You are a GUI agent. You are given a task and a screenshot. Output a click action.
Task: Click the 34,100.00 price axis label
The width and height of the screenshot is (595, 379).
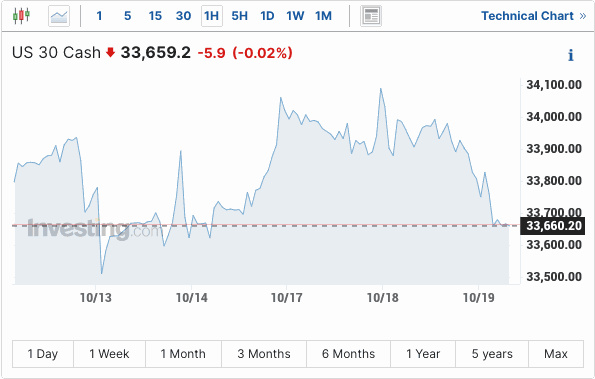(x=554, y=85)
